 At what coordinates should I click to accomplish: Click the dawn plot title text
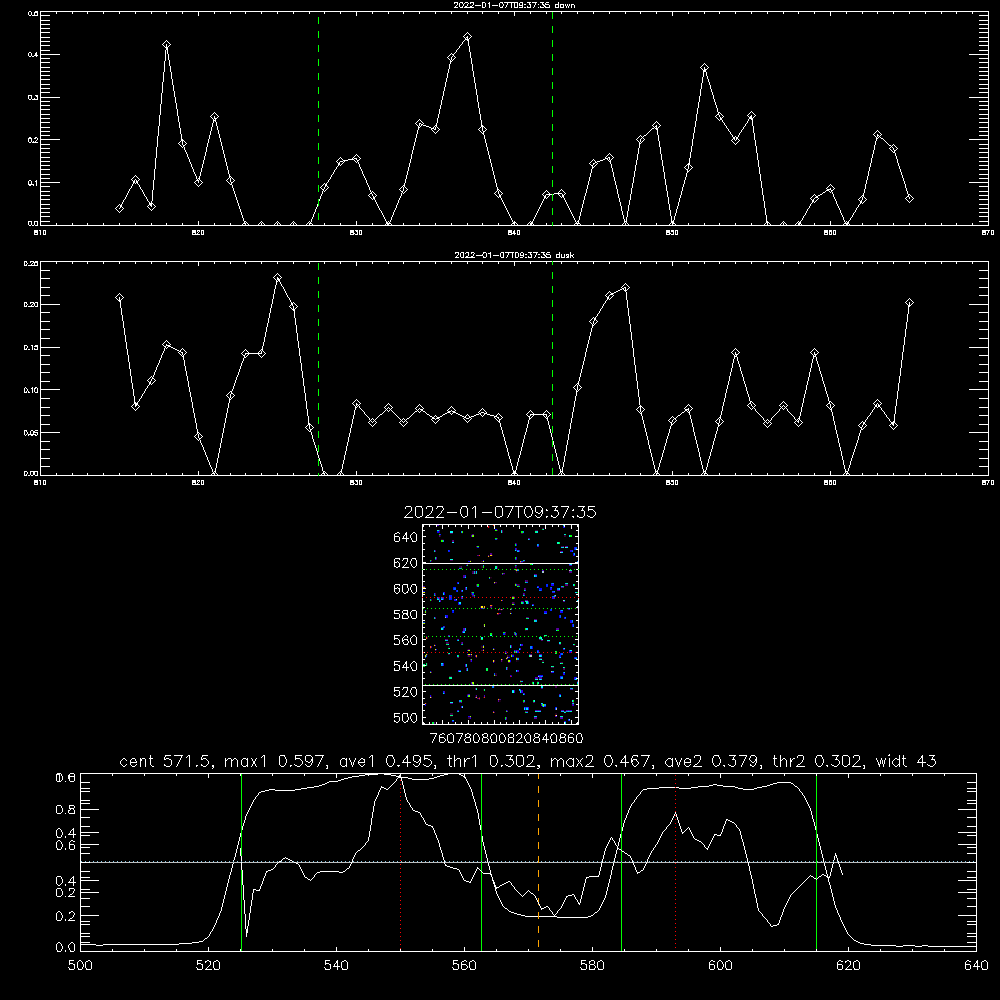coord(514,4)
